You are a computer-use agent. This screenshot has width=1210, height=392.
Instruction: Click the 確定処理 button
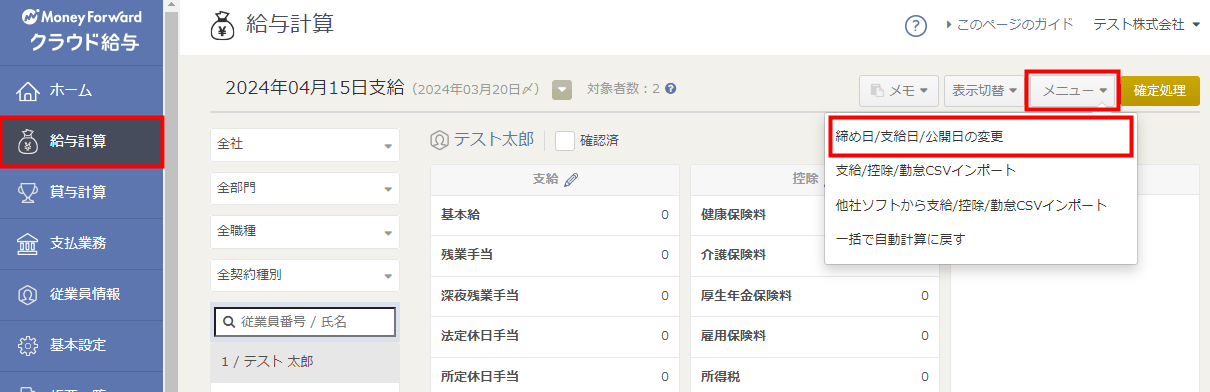1160,91
